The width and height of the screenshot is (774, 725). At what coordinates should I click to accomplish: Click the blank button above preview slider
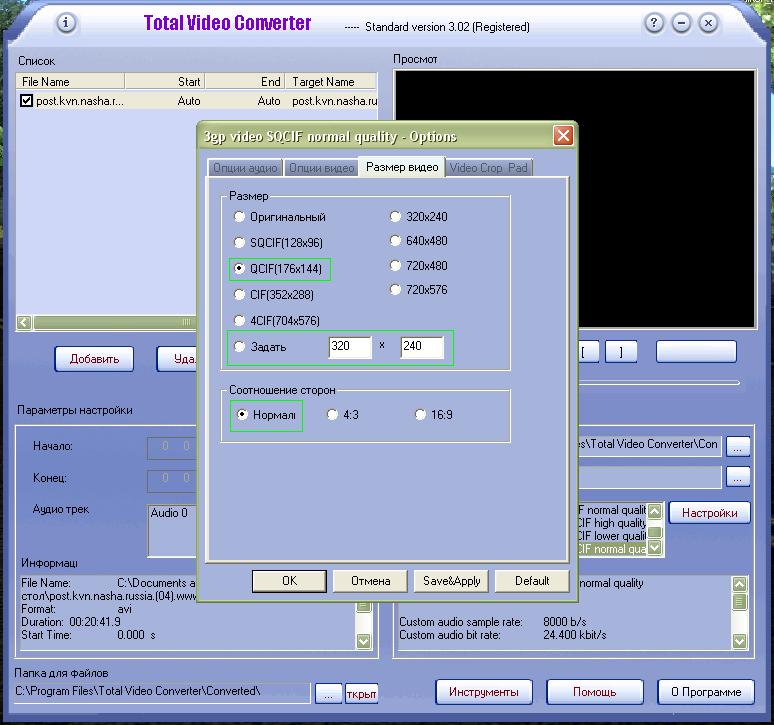point(696,352)
